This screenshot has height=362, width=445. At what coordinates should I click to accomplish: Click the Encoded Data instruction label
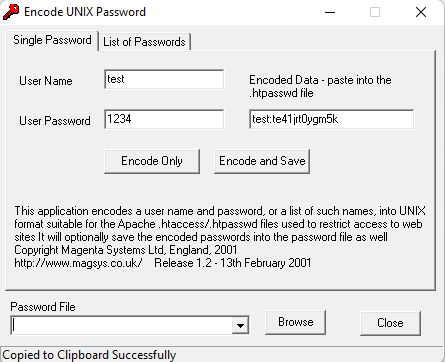pyautogui.click(x=320, y=86)
